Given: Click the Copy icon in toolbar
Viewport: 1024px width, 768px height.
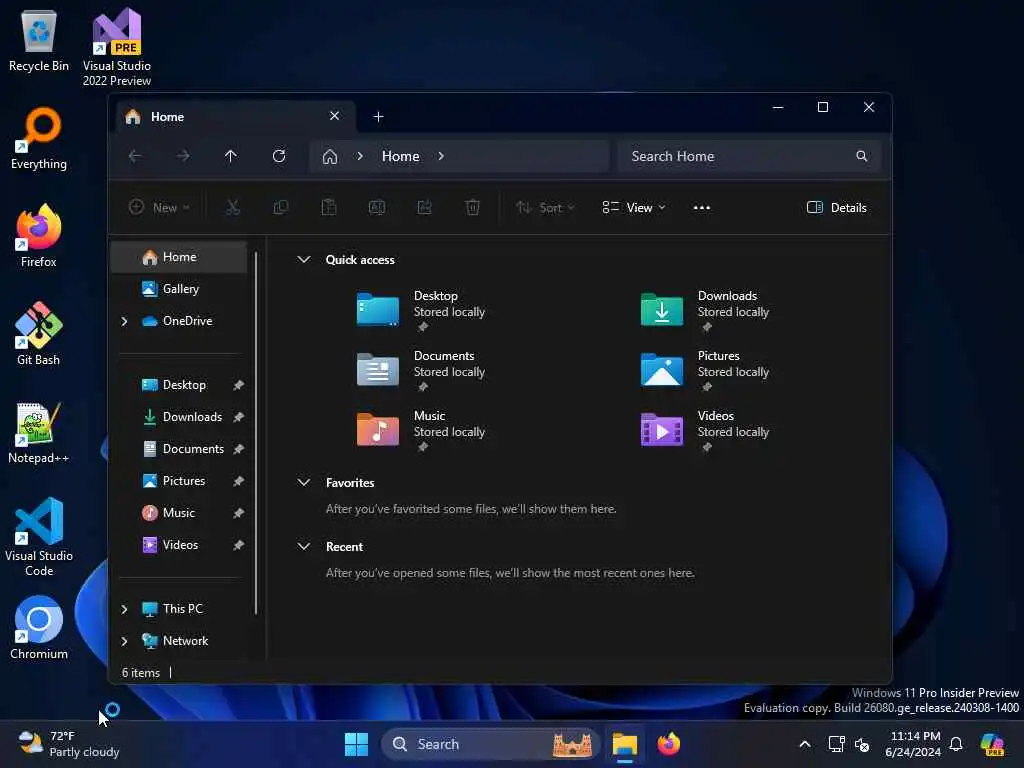Looking at the screenshot, I should 281,208.
